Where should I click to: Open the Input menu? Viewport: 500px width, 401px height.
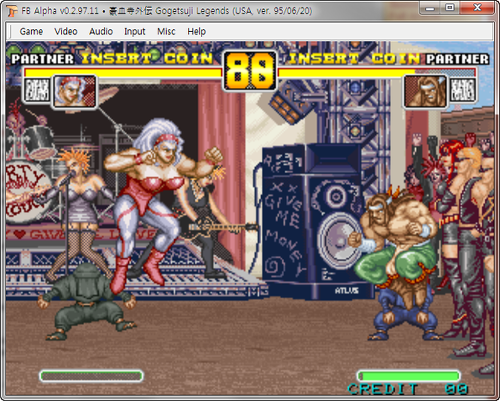point(135,31)
